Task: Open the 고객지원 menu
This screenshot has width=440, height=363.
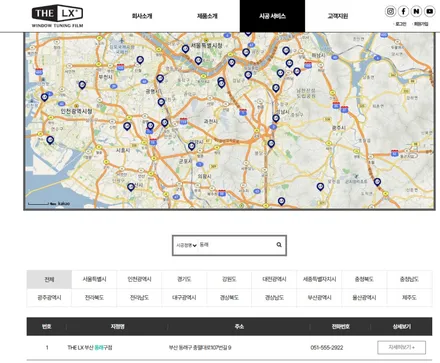Action: (x=338, y=16)
